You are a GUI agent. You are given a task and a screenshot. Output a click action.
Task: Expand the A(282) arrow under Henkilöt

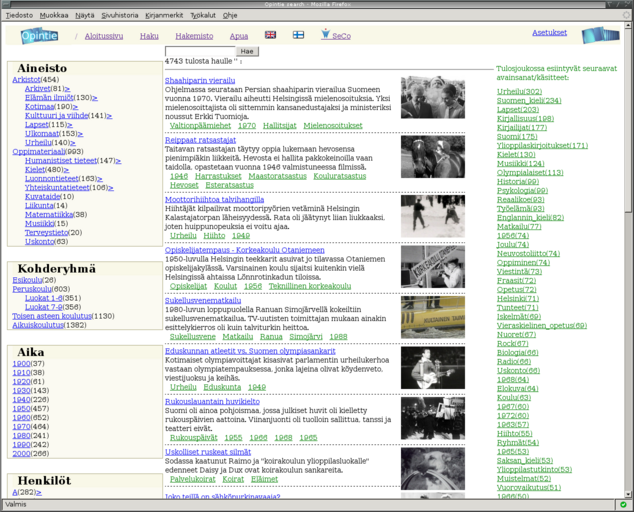point(39,493)
